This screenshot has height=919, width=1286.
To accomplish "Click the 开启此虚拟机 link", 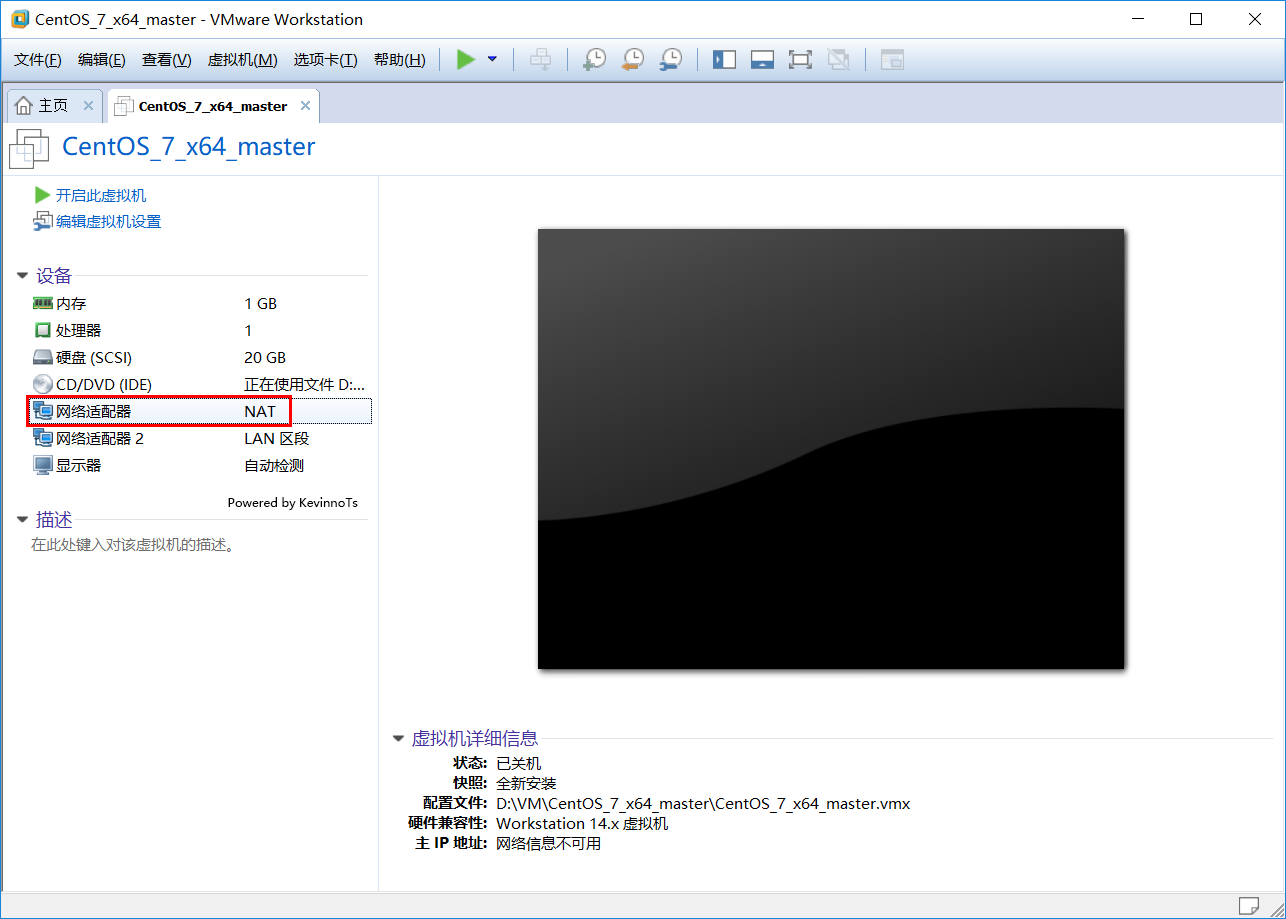I will click(x=101, y=195).
